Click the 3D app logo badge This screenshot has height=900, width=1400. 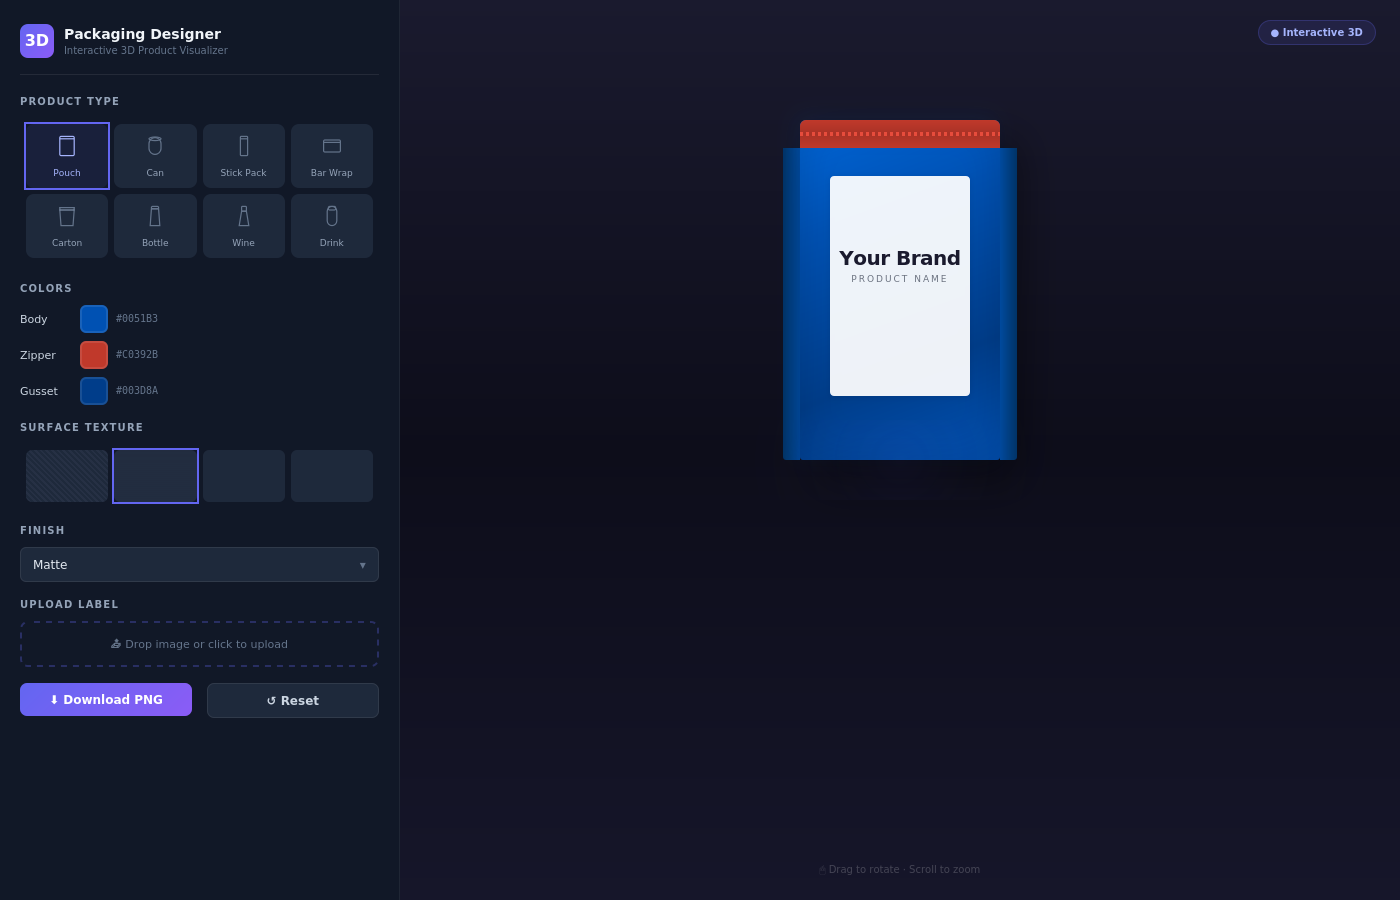[37, 41]
